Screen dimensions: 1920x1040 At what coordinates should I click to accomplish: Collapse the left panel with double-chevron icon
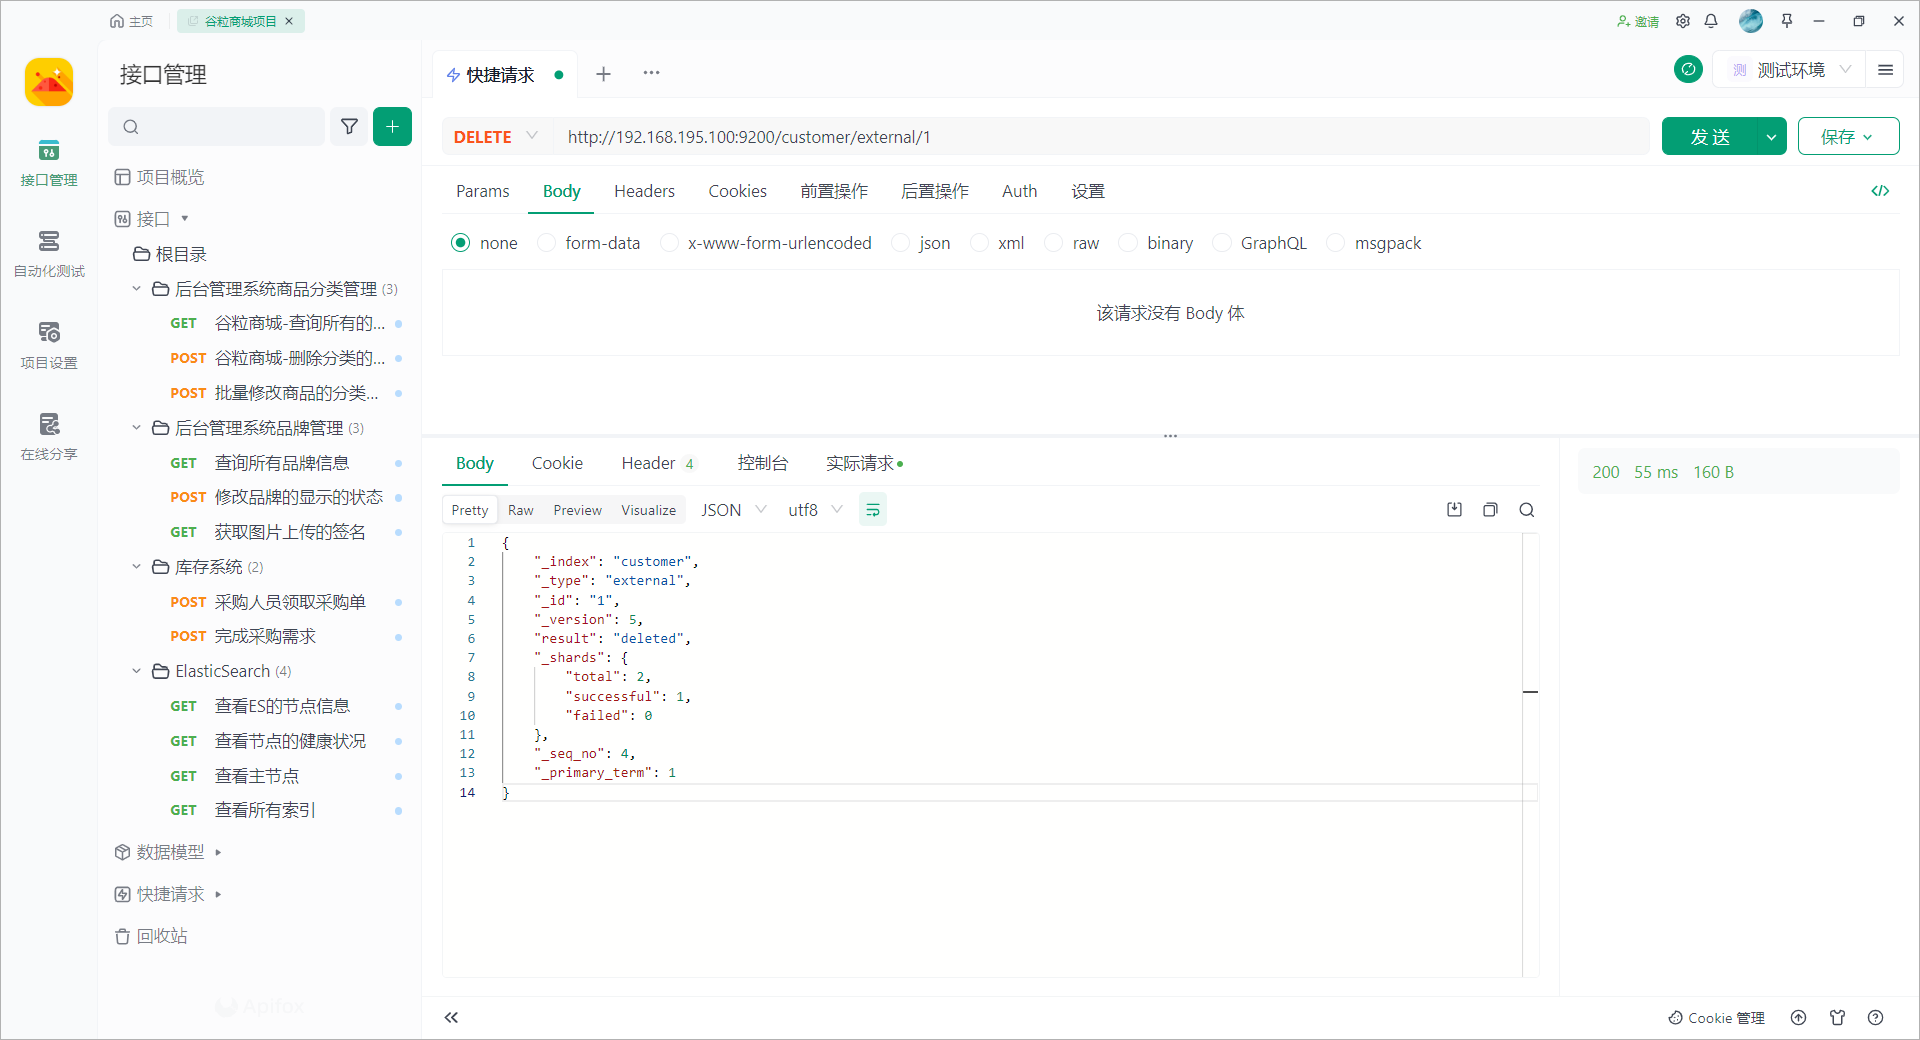[x=451, y=1018]
